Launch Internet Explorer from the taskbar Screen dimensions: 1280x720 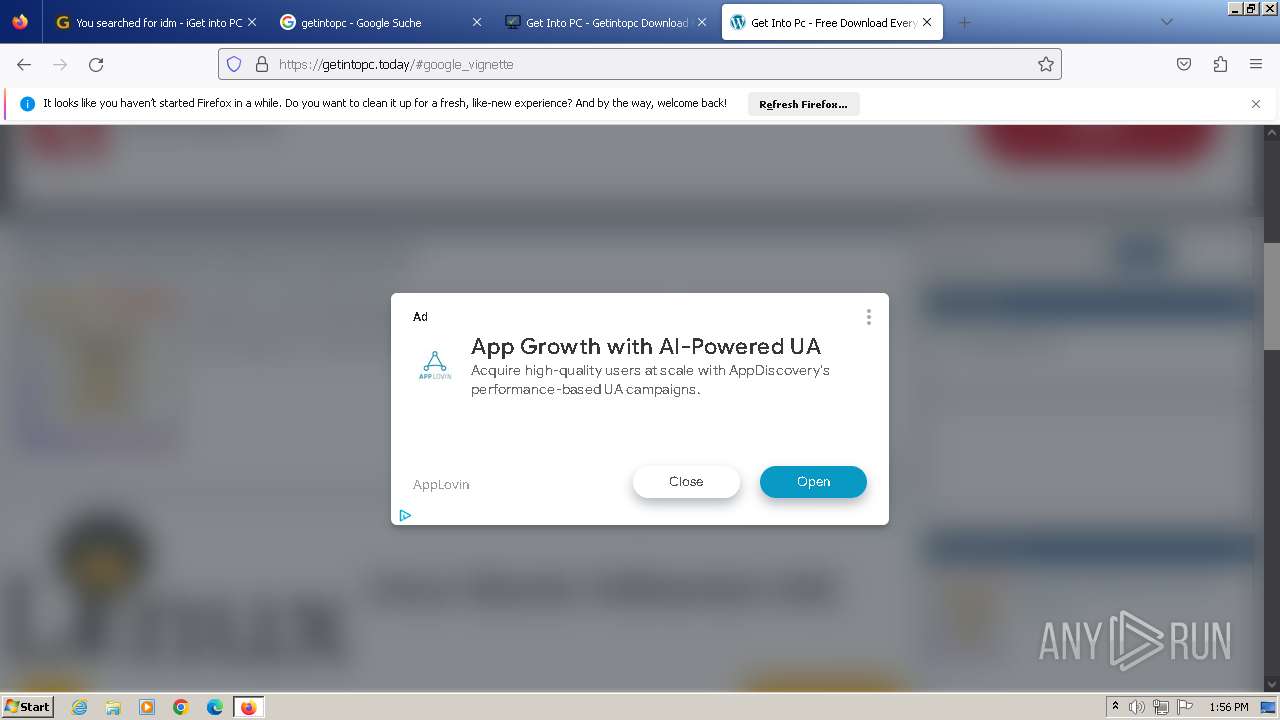point(79,707)
